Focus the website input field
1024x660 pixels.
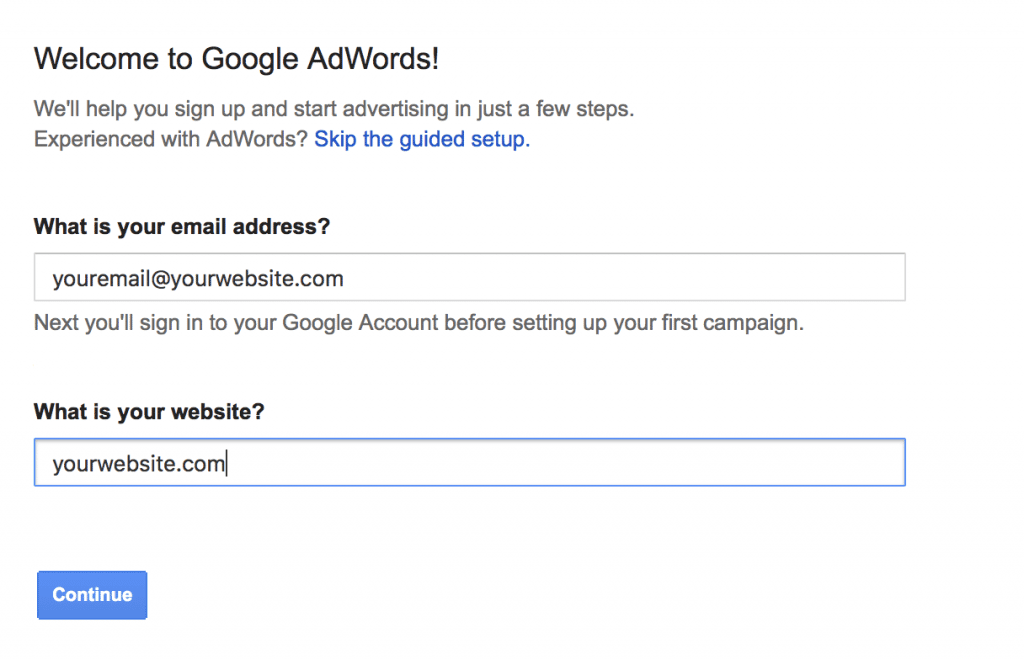469,463
